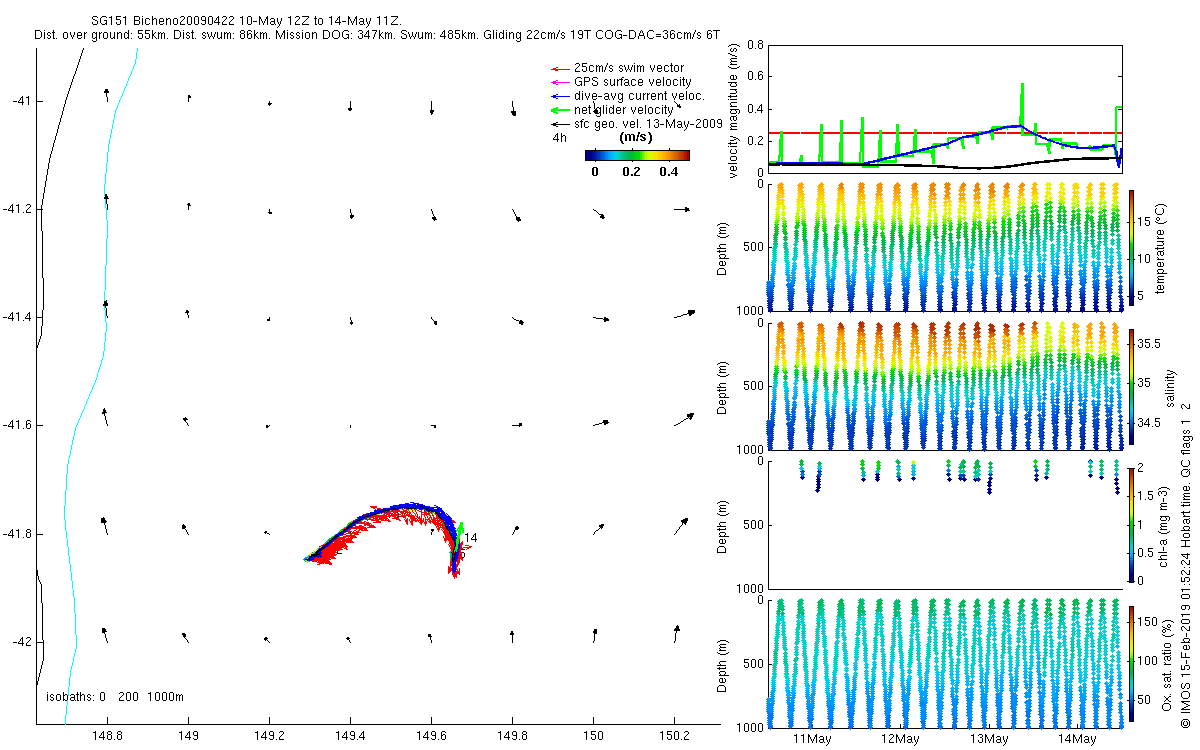Image resolution: width=1200 pixels, height=750 pixels.
Task: Click longitude tick label '149.6'
Action: (431, 736)
